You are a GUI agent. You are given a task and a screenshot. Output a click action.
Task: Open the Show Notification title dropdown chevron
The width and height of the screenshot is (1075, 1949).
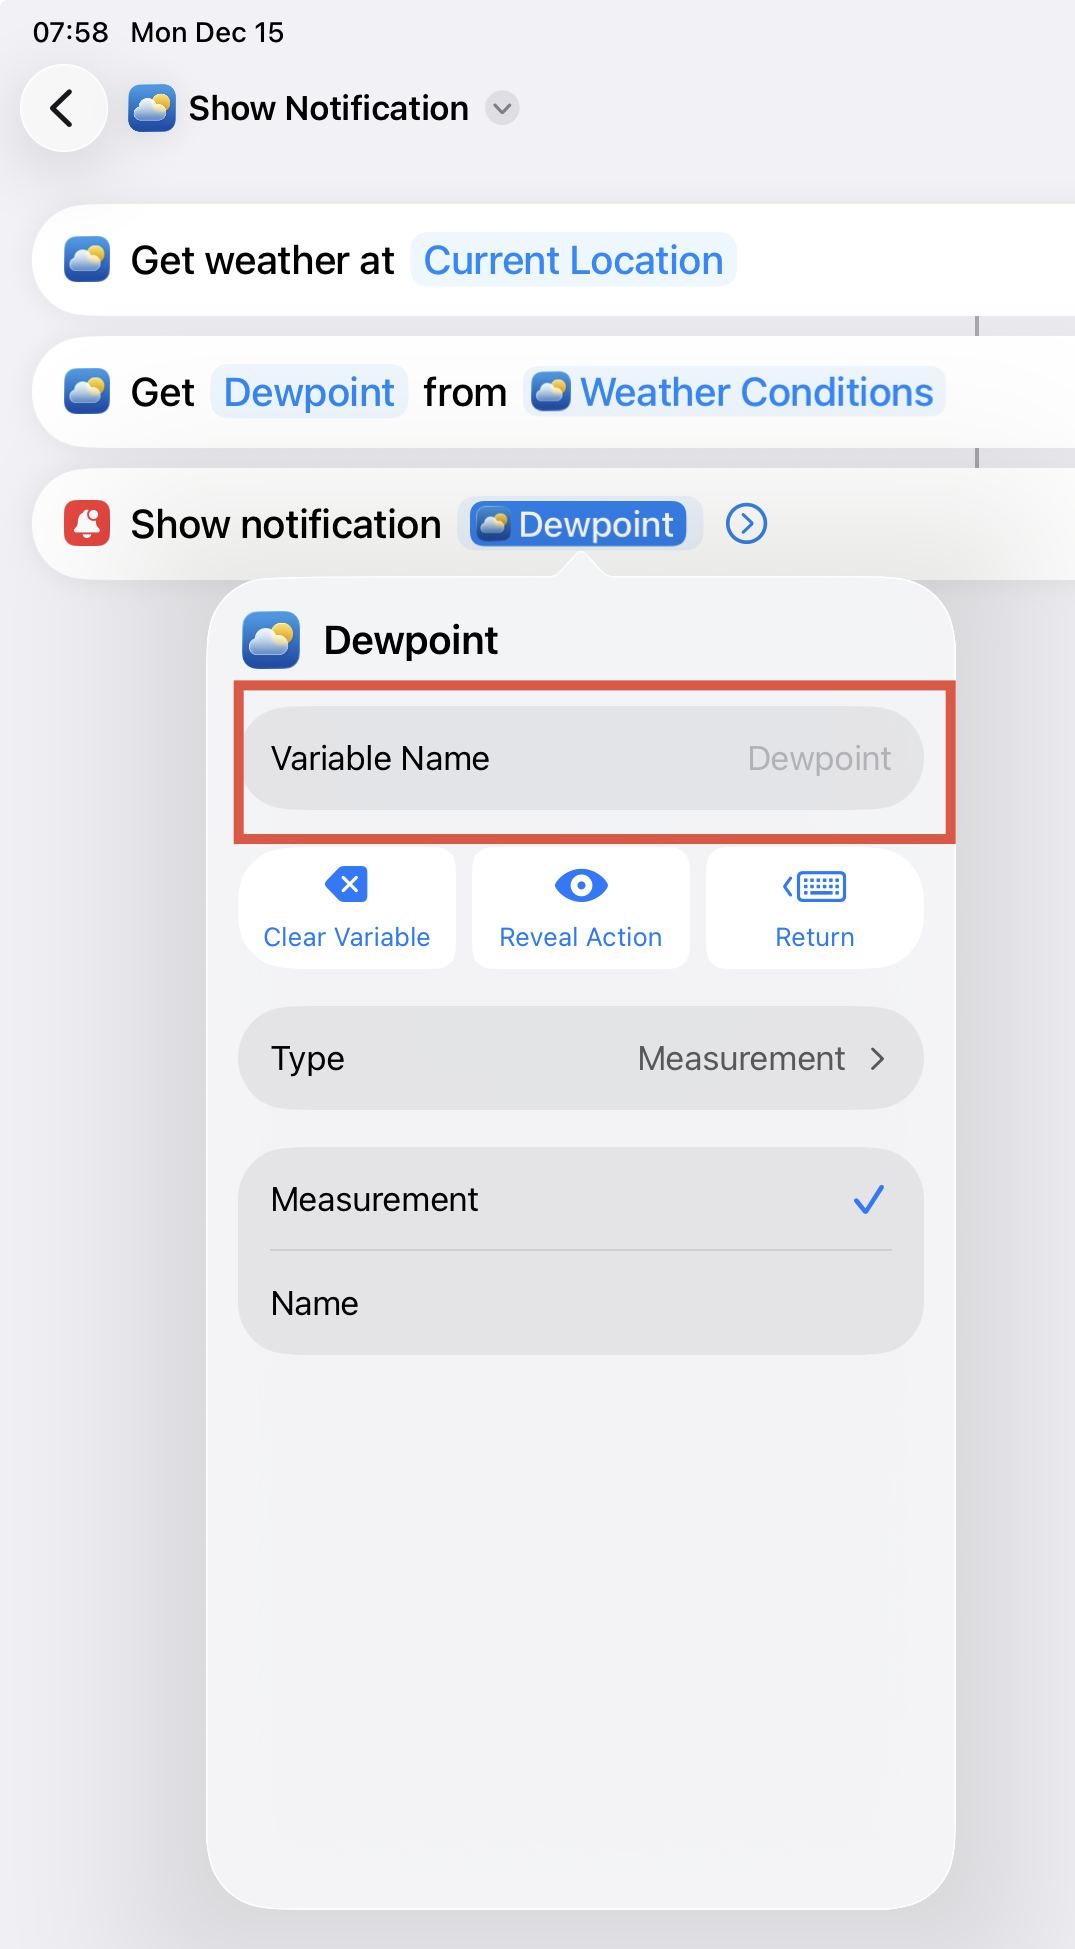[x=502, y=108]
